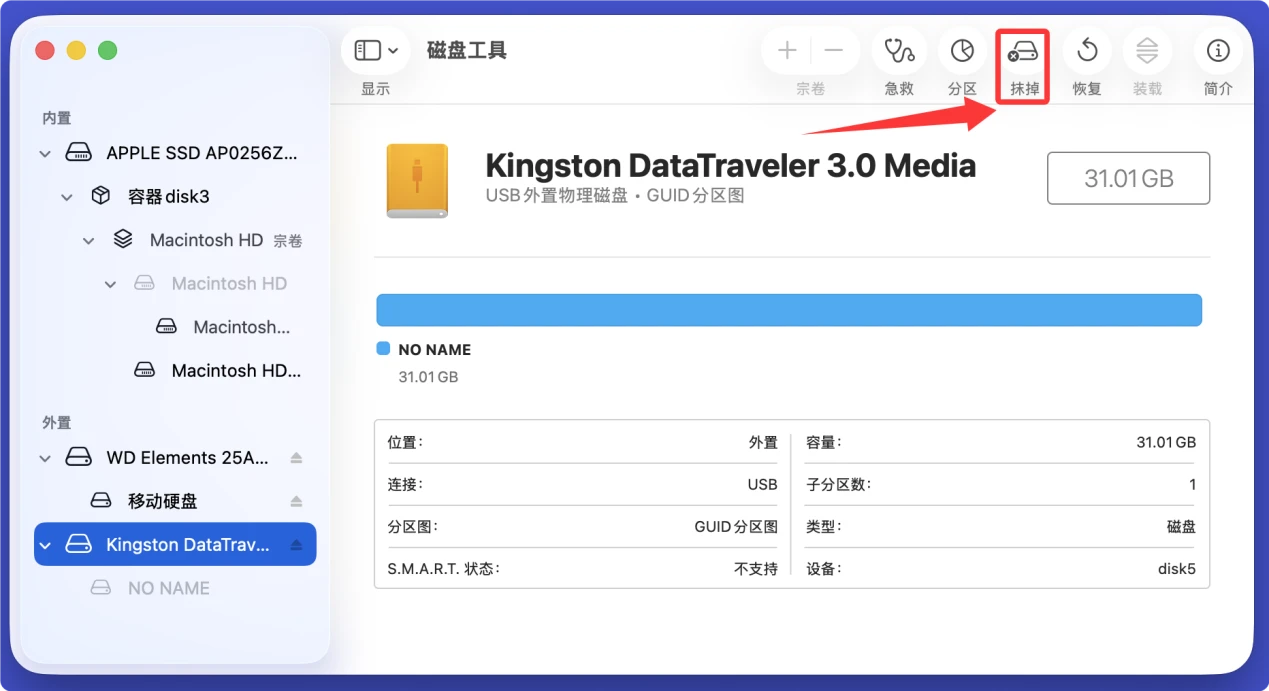Click the blue NO NAME legend square
Viewport: 1269px width, 691px height.
pos(383,349)
